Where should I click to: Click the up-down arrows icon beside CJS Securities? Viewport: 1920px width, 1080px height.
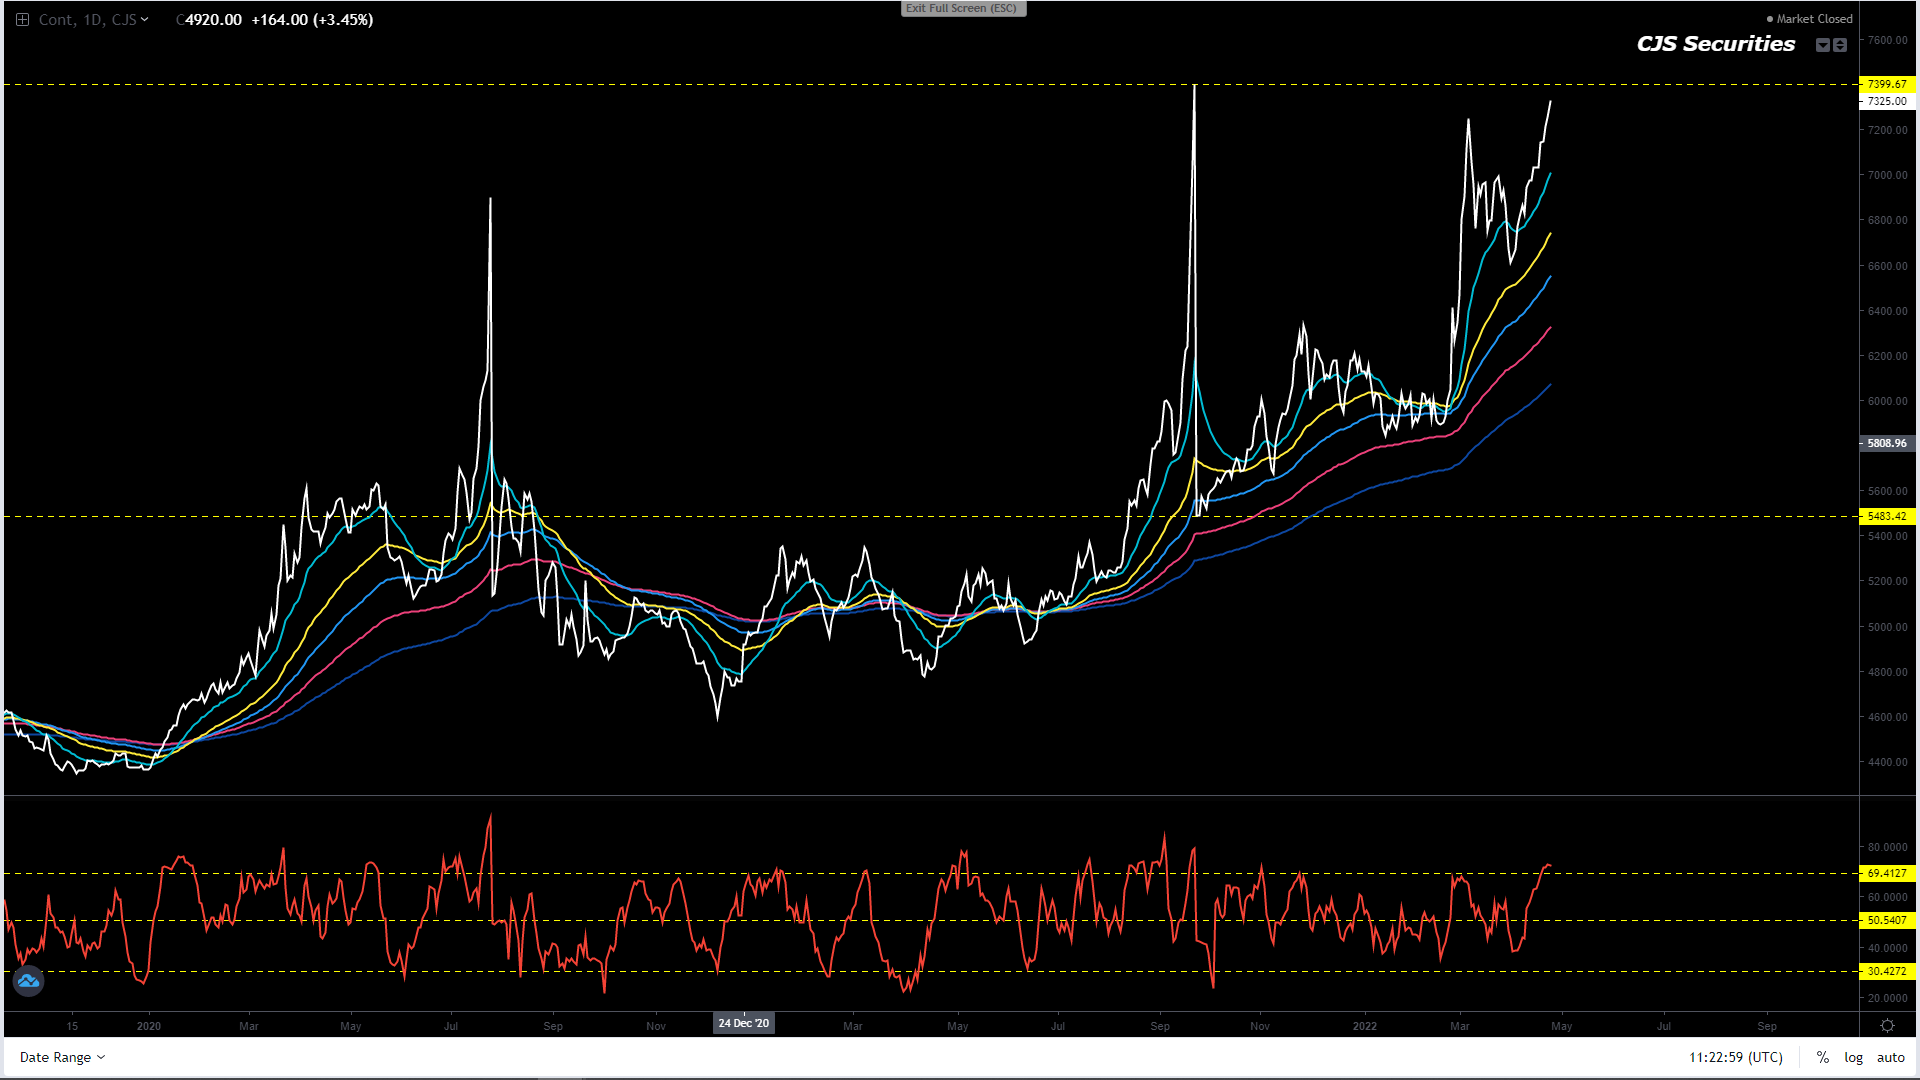point(1840,45)
